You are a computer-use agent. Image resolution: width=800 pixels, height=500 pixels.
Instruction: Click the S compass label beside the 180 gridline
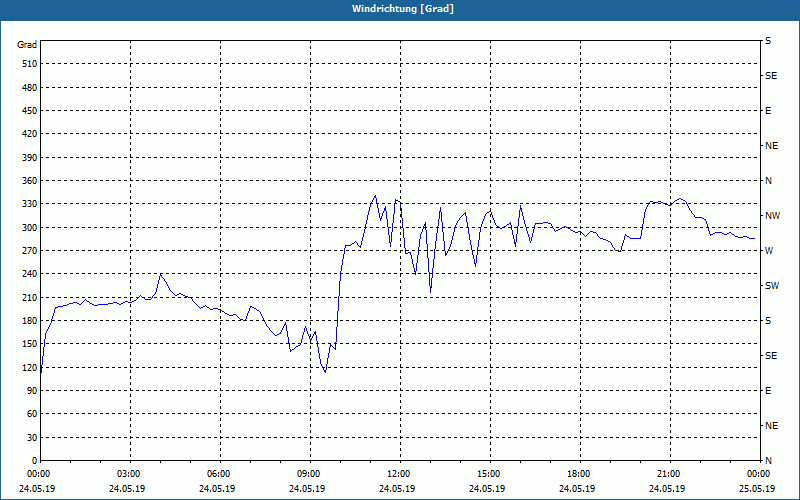[768, 321]
